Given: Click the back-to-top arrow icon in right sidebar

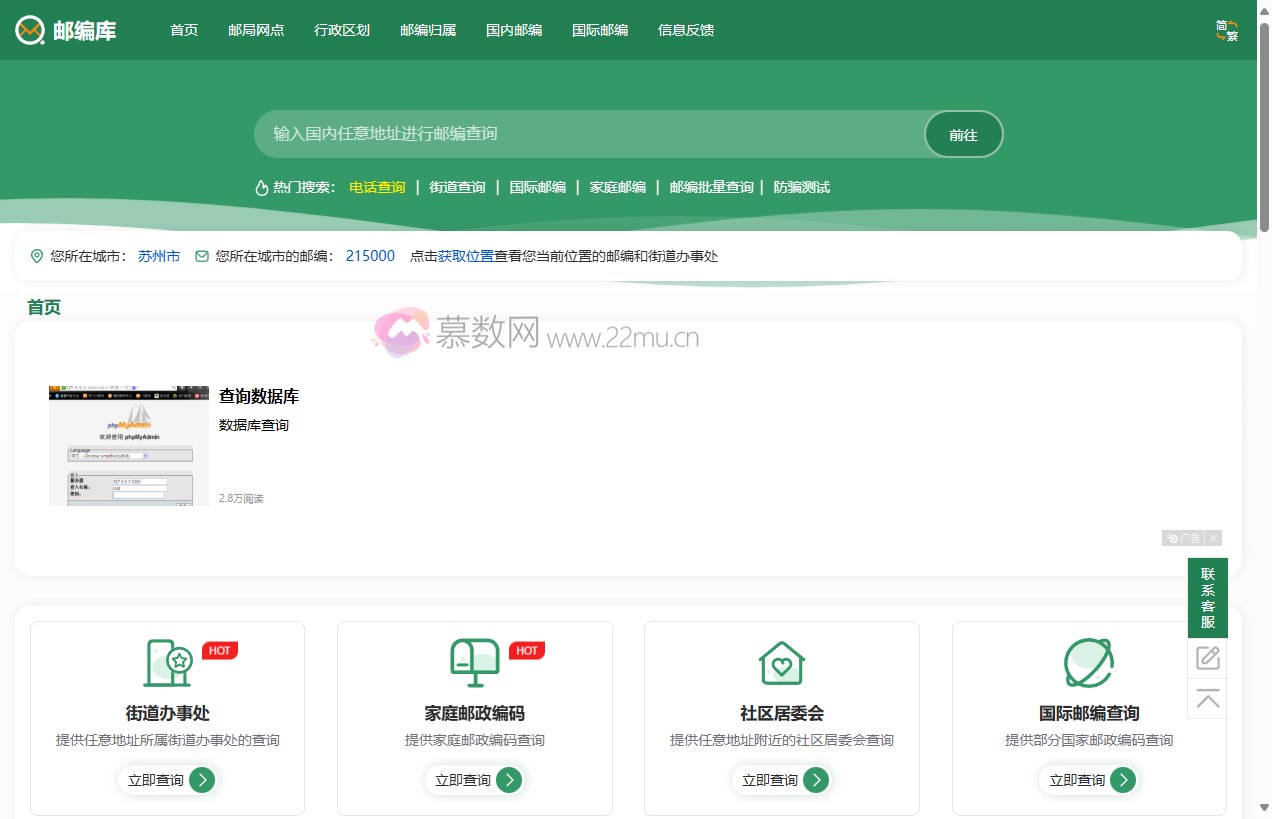Looking at the screenshot, I should [1207, 698].
